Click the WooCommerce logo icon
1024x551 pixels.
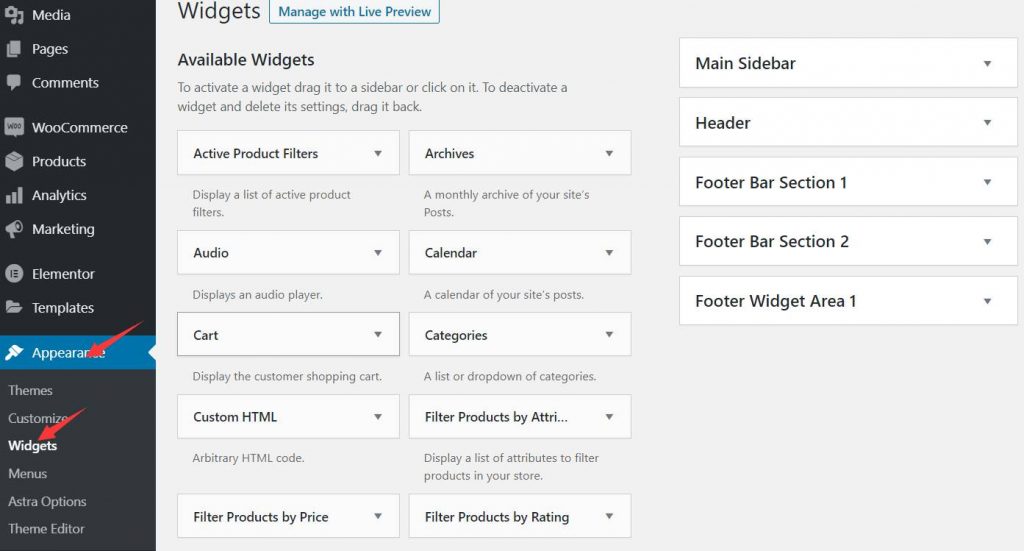[x=14, y=128]
